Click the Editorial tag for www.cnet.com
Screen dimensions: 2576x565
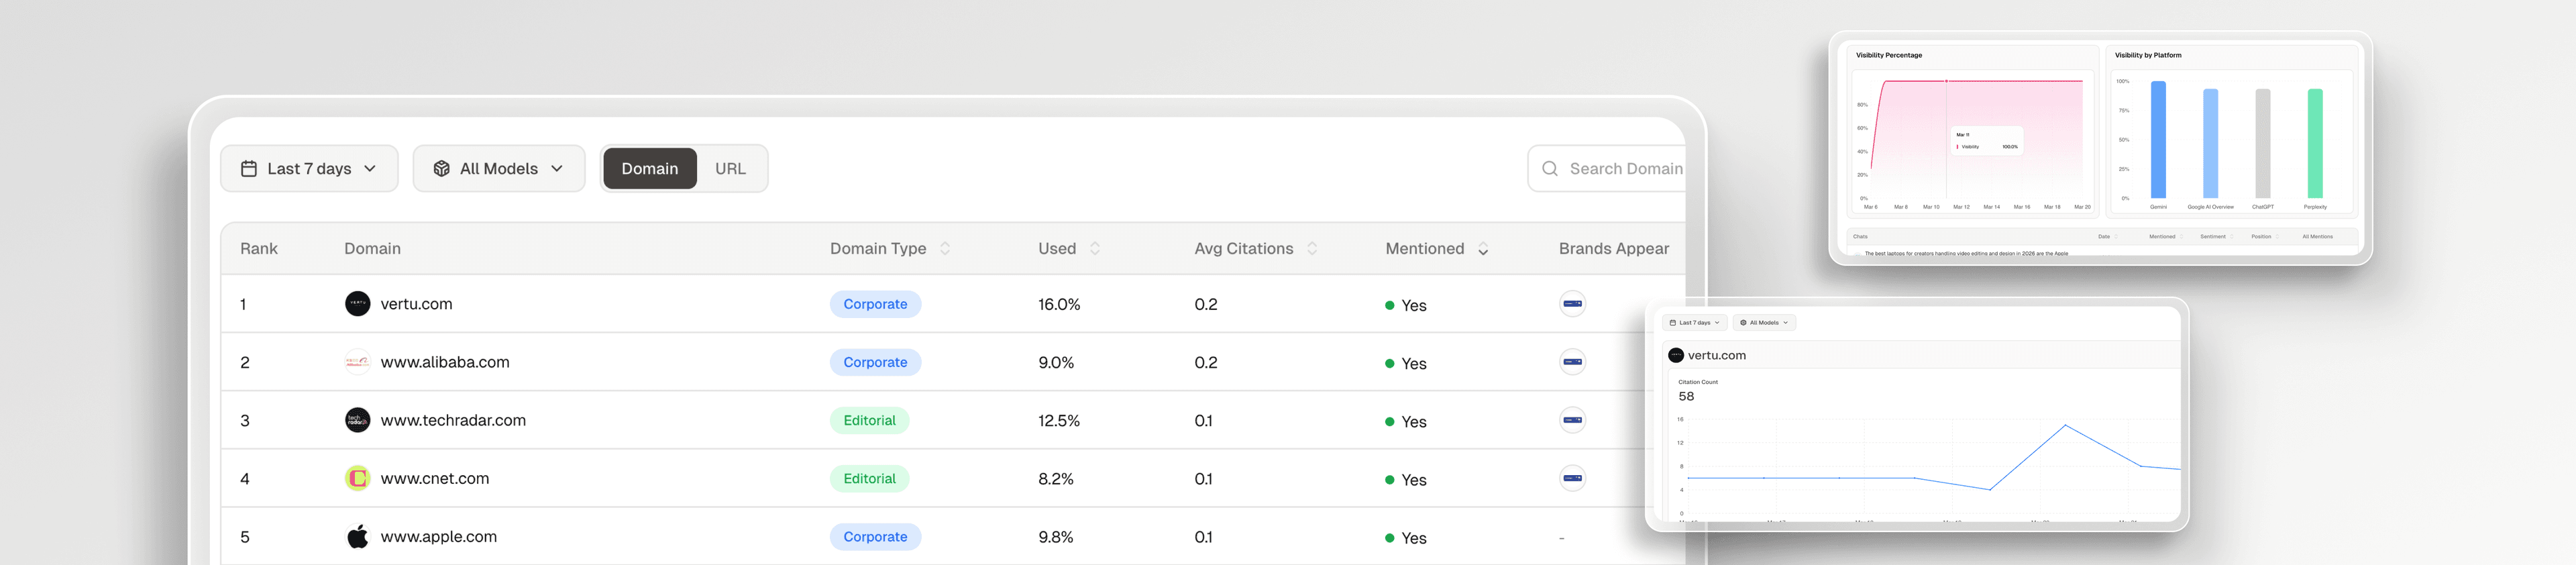coord(869,478)
